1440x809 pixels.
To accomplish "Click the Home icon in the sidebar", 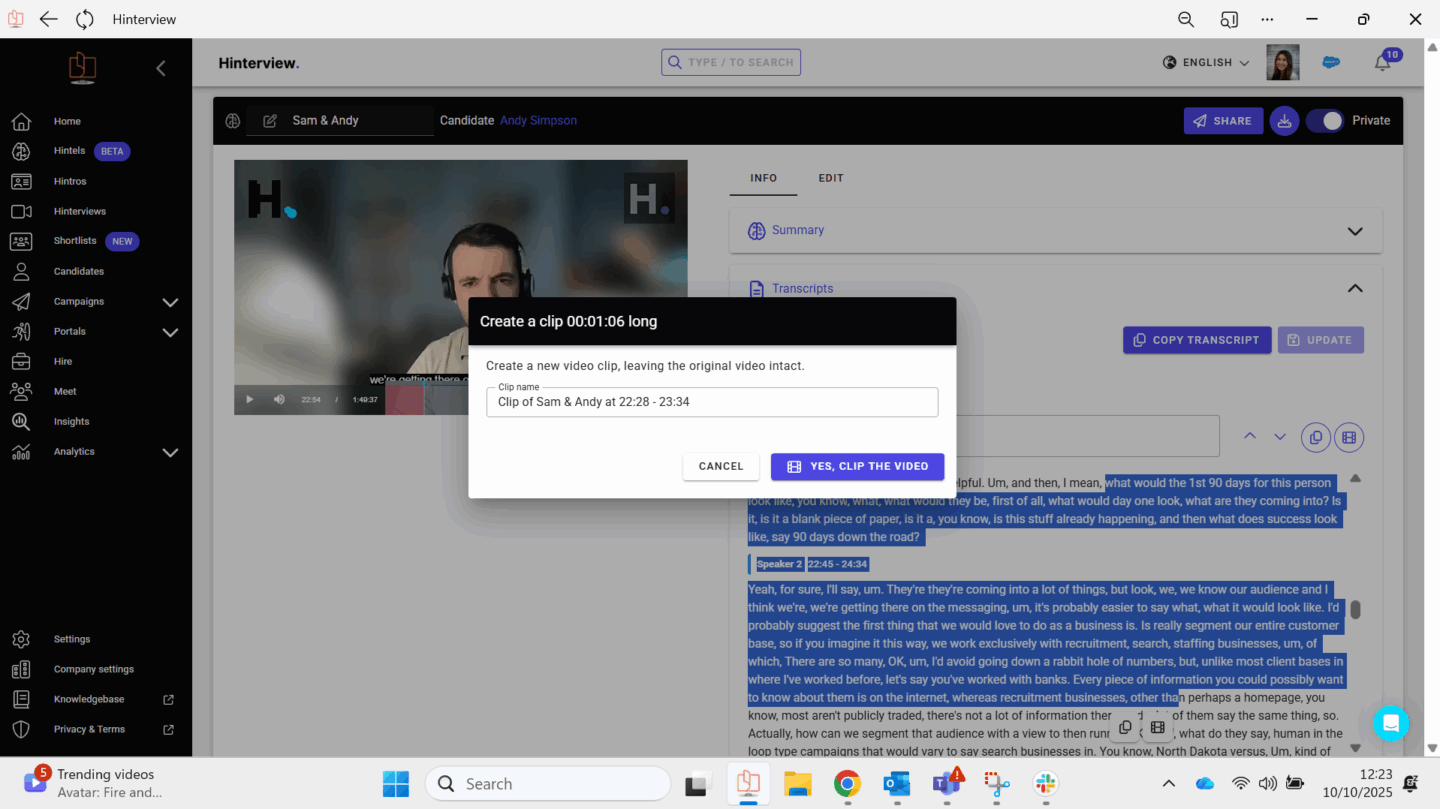I will click(x=21, y=122).
